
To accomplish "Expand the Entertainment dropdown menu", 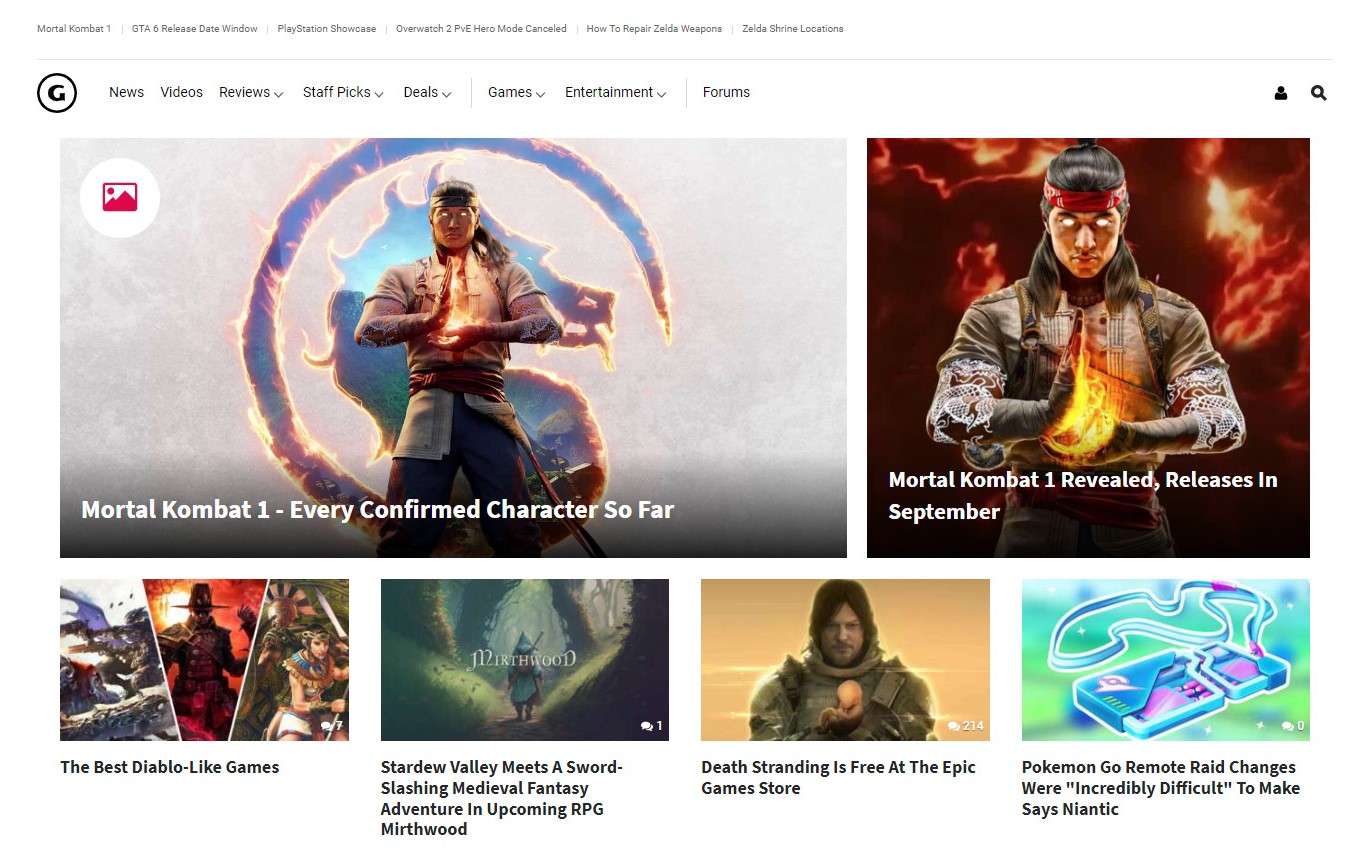I will (x=615, y=92).
